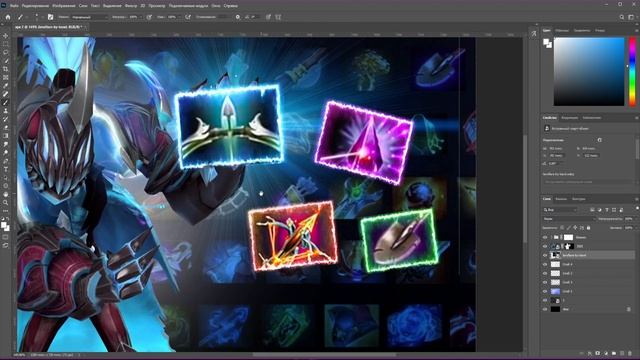Select the Rectangular Marquee tool

6,44
